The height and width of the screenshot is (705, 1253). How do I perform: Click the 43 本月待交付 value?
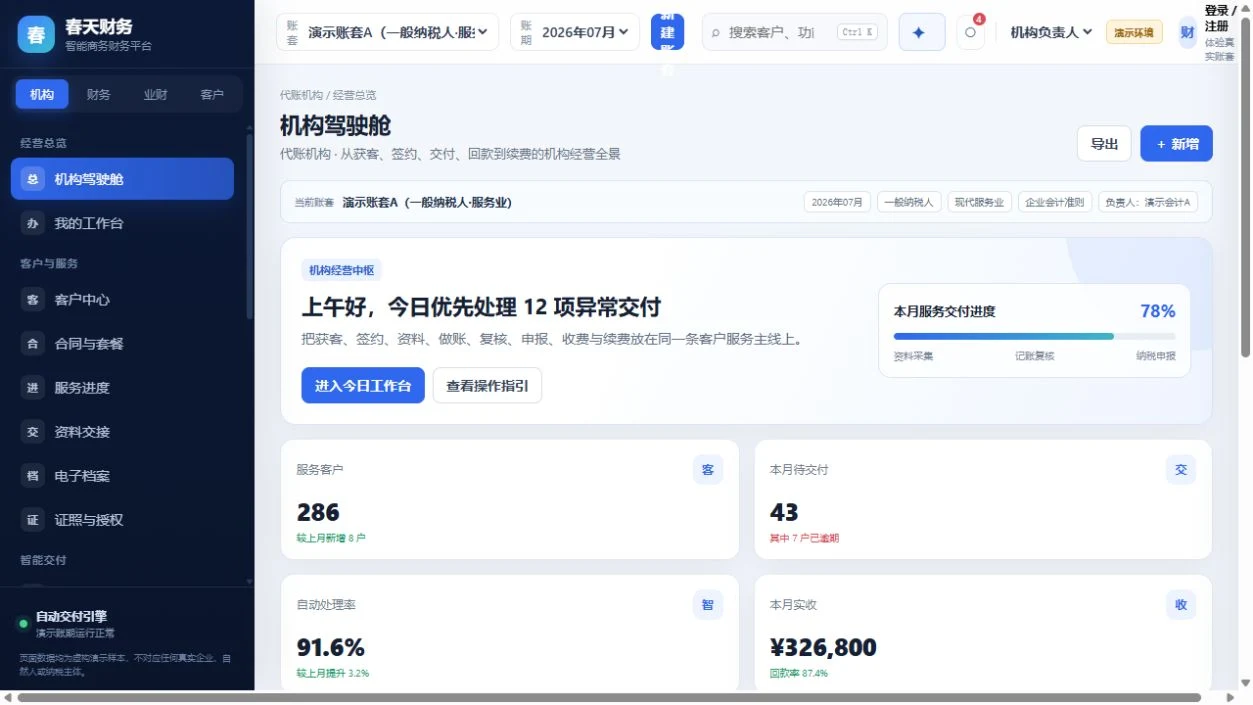(784, 512)
